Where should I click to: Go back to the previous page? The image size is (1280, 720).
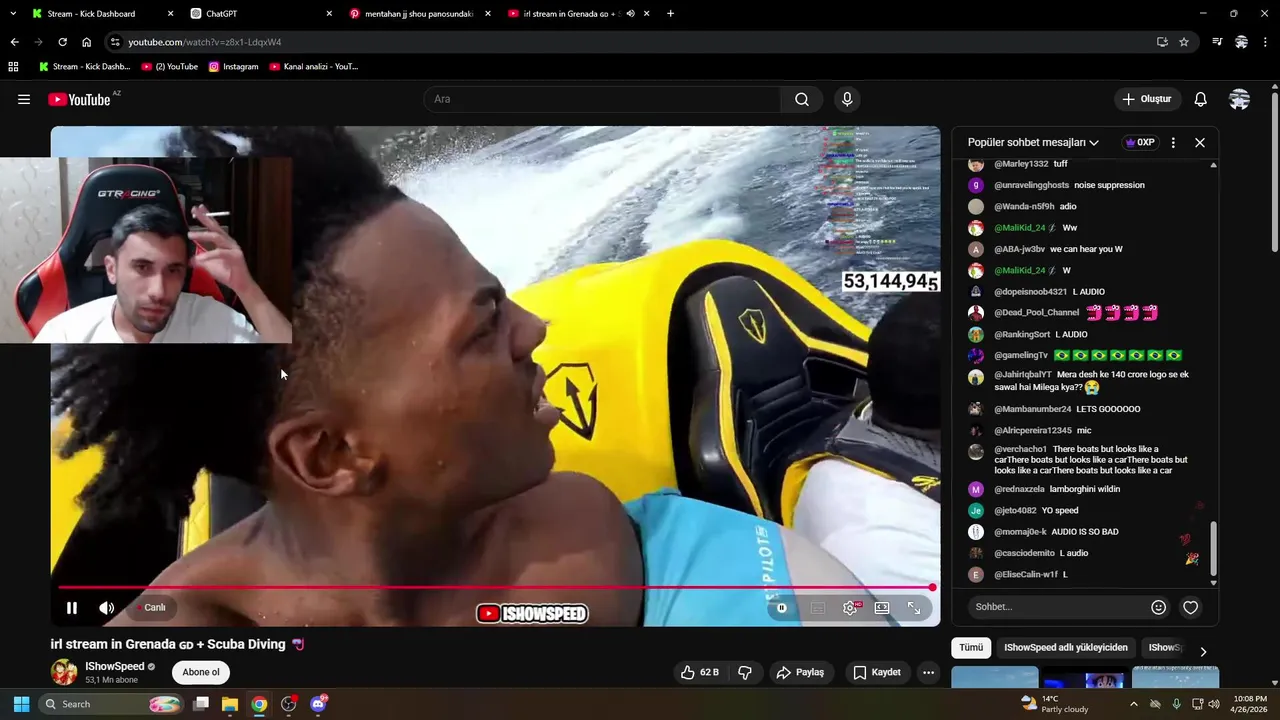click(14, 42)
